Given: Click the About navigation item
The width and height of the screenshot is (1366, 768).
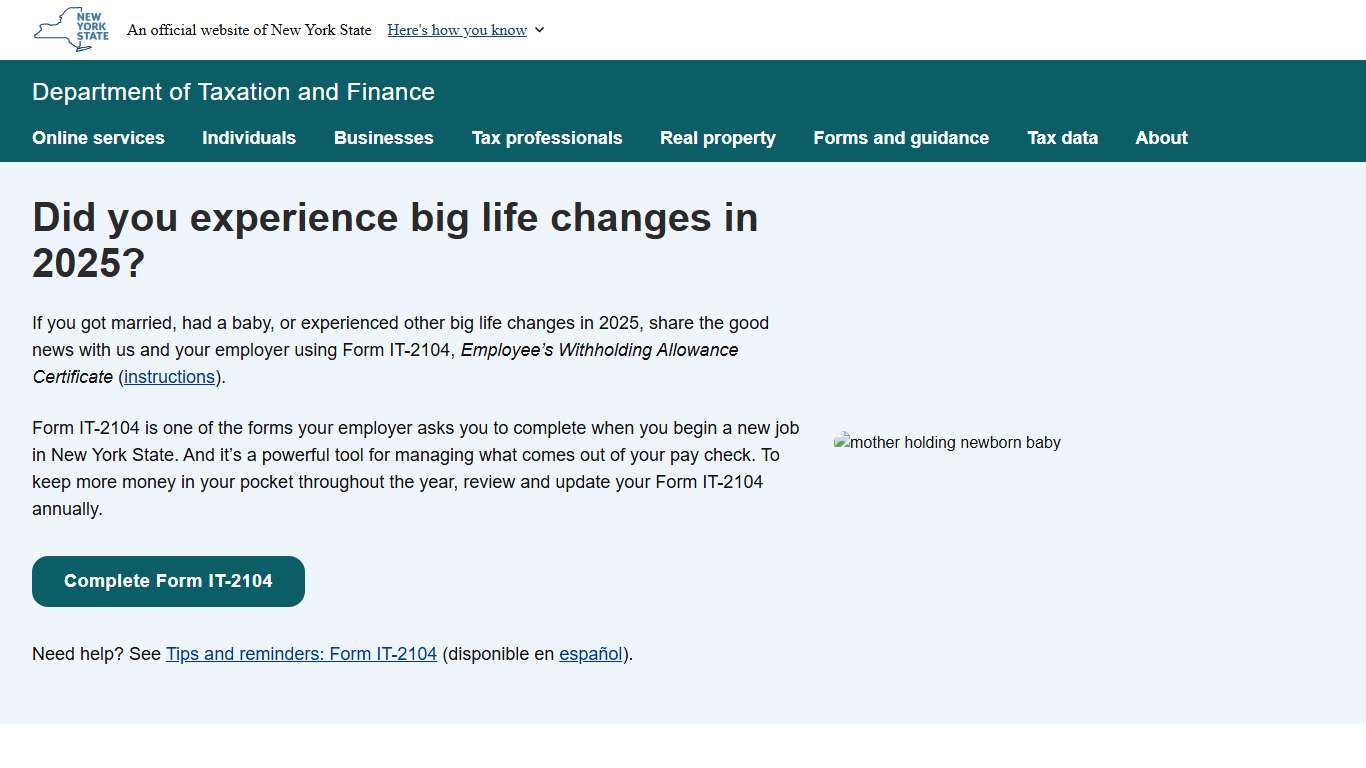Looking at the screenshot, I should pos(1161,138).
